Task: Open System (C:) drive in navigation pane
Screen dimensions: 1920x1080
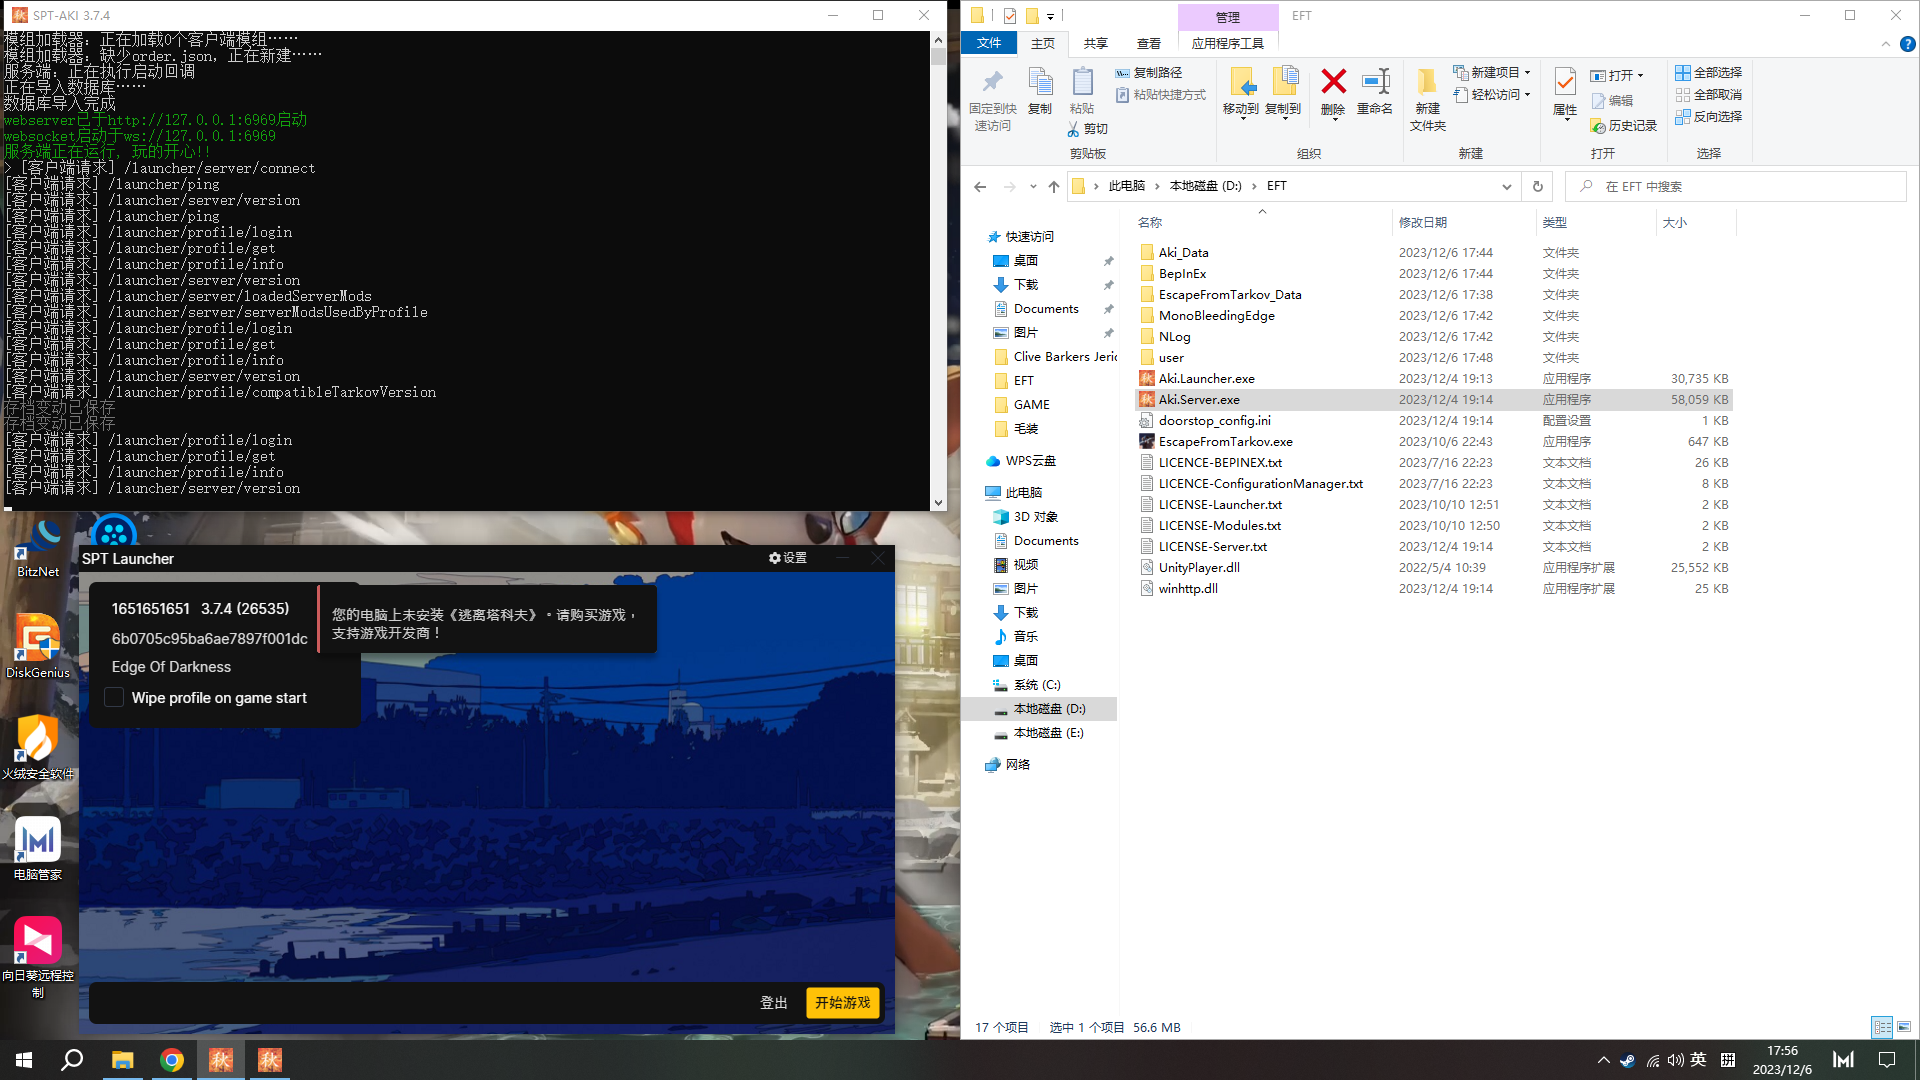Action: click(1037, 684)
